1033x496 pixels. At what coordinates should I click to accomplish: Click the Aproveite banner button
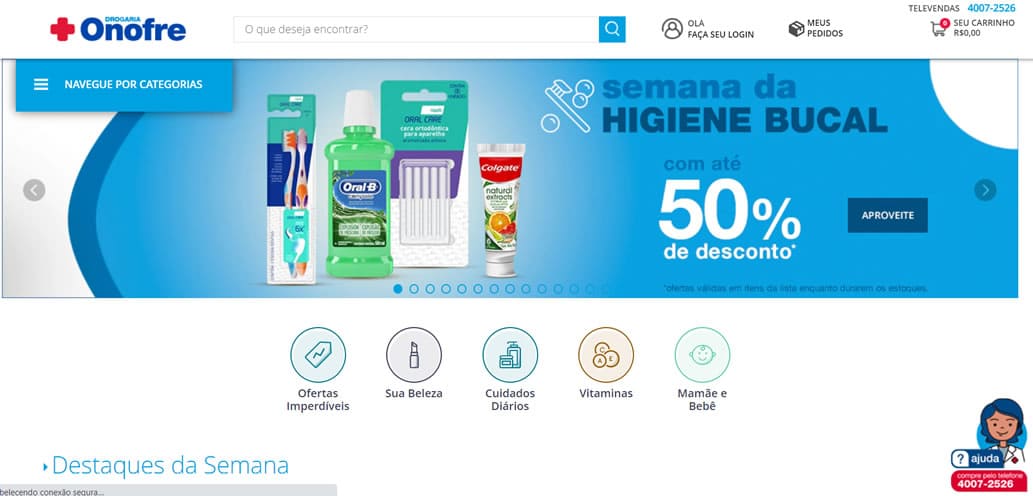[x=887, y=215]
